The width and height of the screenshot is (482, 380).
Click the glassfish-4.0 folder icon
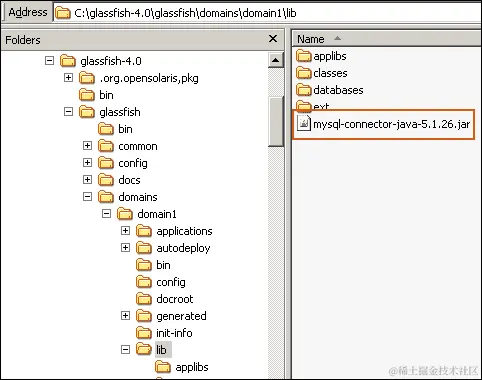point(68,61)
